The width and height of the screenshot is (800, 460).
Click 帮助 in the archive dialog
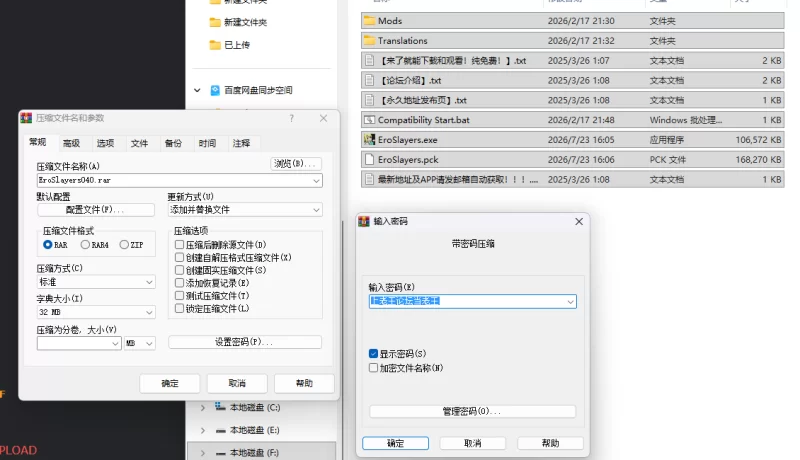(x=304, y=384)
